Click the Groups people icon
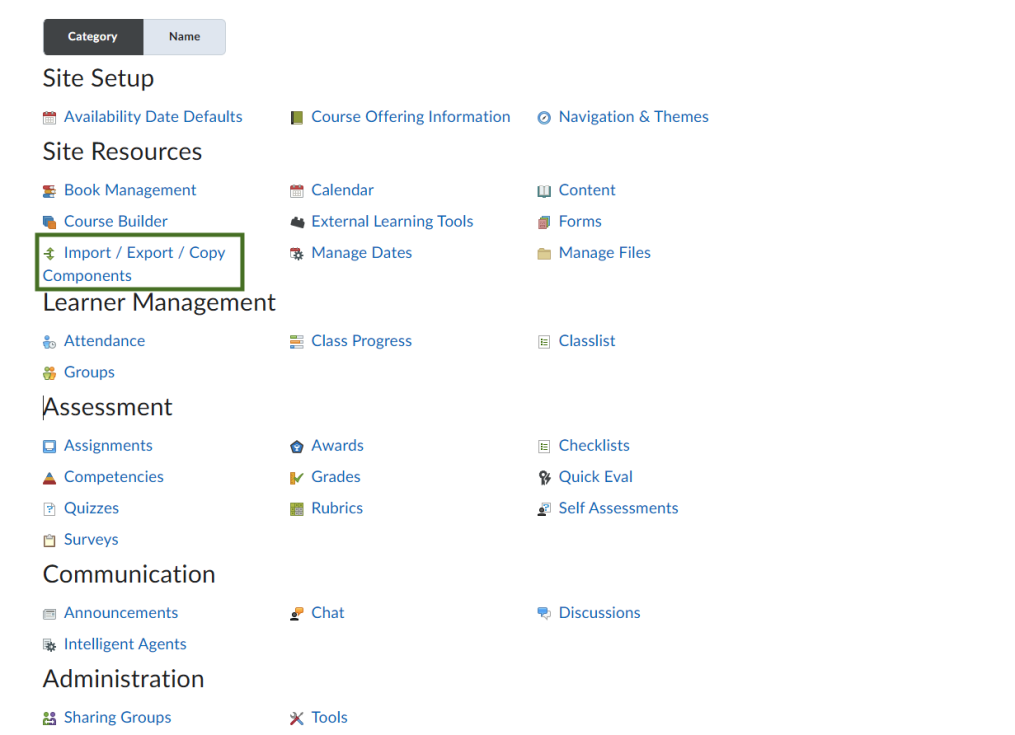 coord(49,373)
